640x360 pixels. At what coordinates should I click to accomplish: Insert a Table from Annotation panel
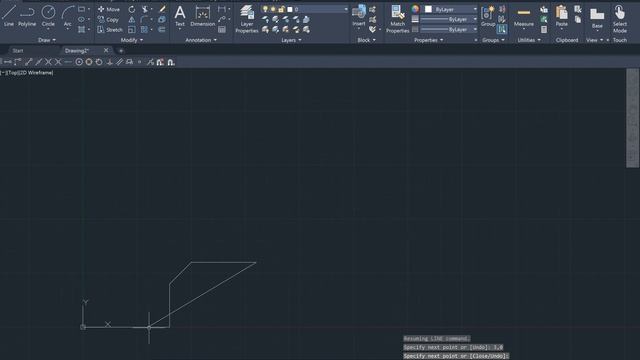(222, 29)
